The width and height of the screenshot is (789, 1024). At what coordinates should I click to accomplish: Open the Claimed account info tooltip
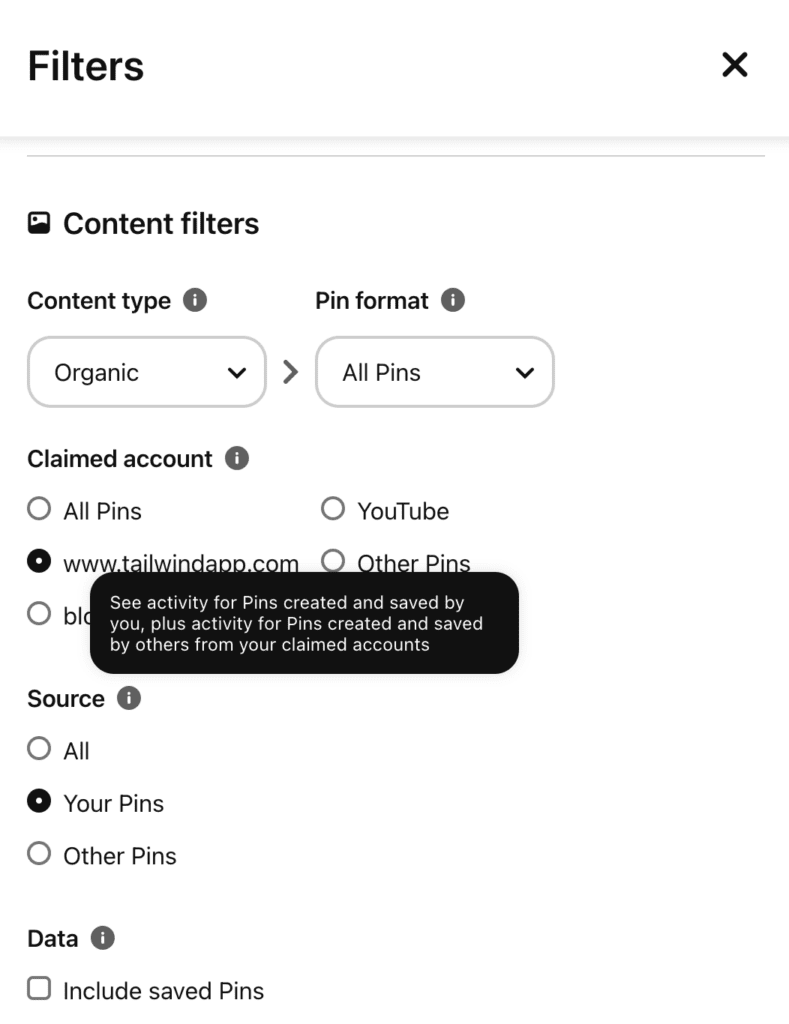pos(239,458)
